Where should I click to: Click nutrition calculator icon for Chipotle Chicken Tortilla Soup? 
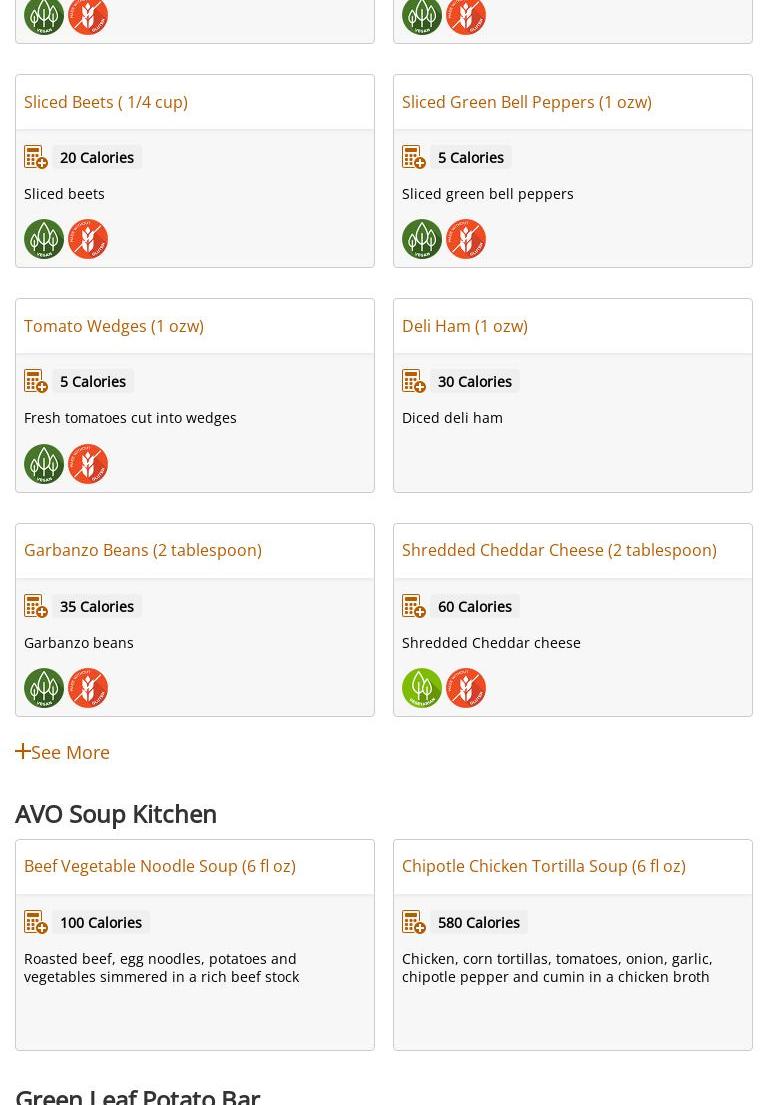click(x=414, y=923)
